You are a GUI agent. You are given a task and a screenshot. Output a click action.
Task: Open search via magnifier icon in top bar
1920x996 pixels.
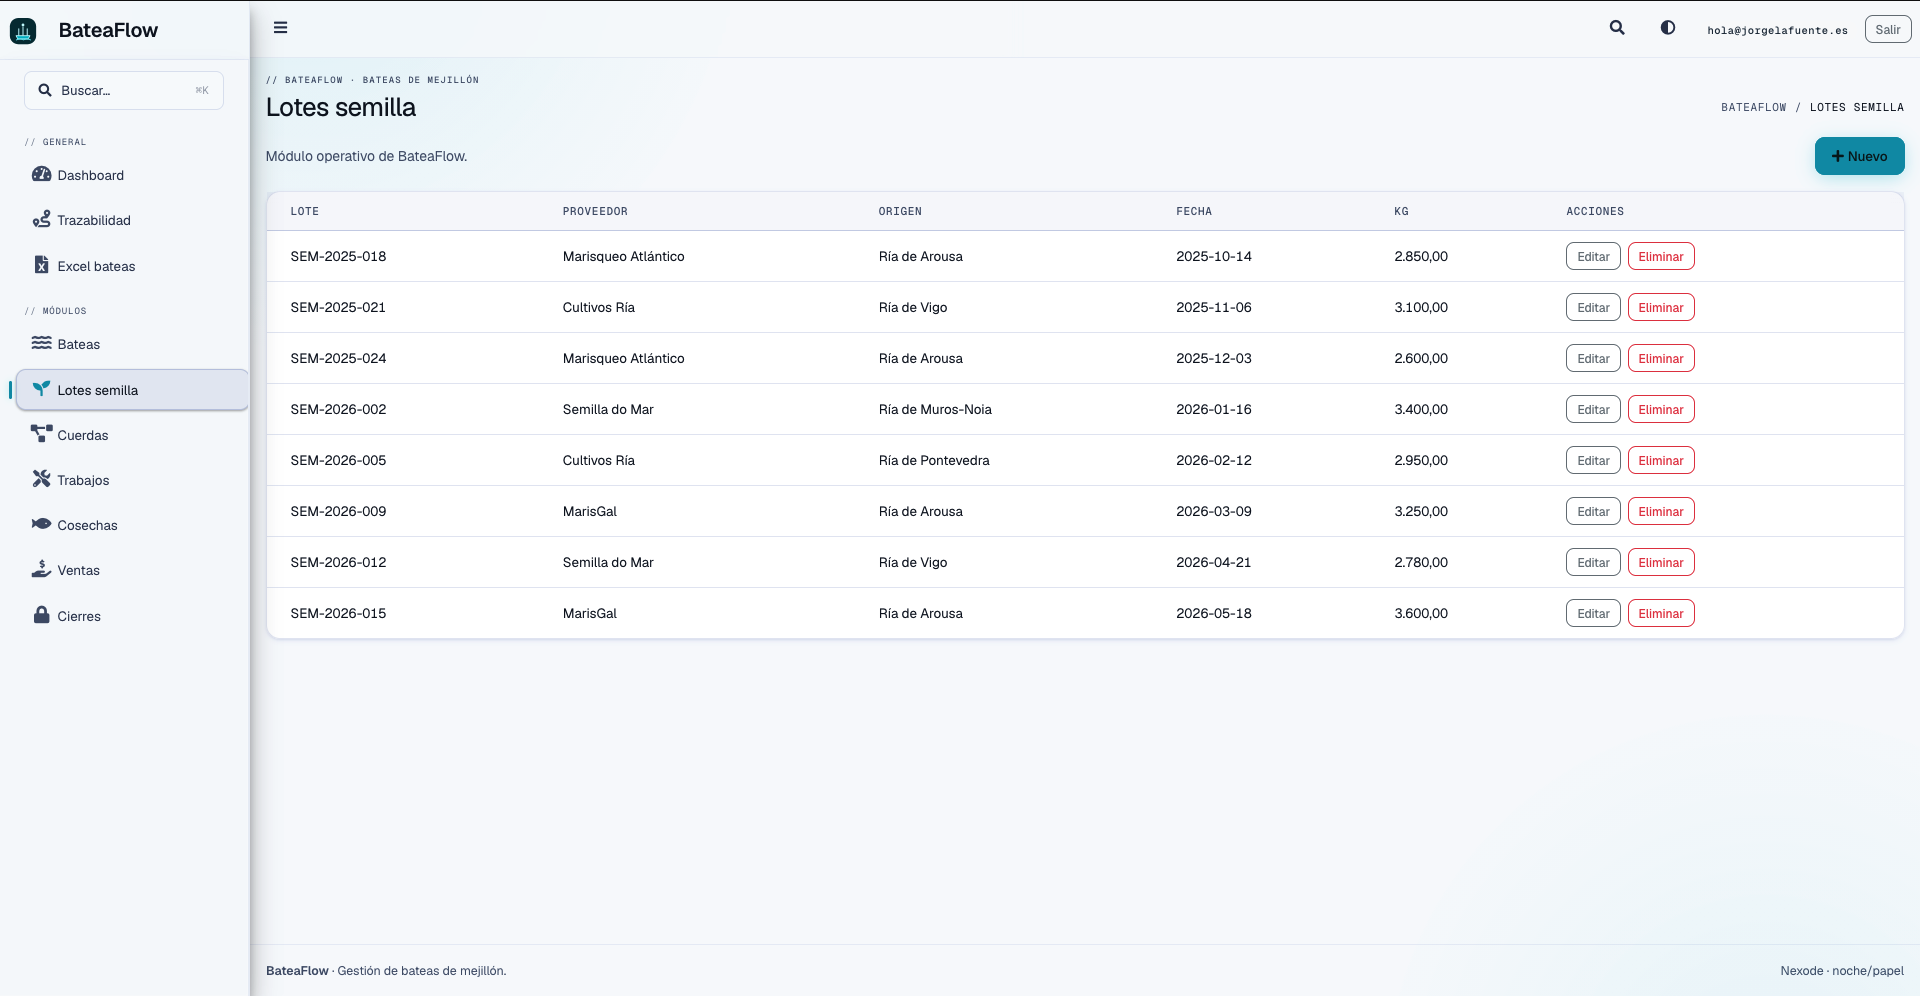click(x=1617, y=28)
